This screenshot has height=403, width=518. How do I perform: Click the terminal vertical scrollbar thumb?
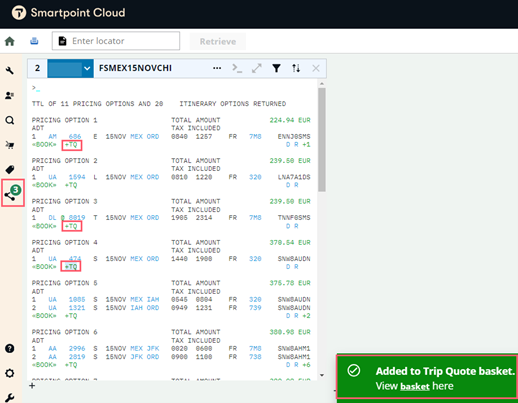322,140
